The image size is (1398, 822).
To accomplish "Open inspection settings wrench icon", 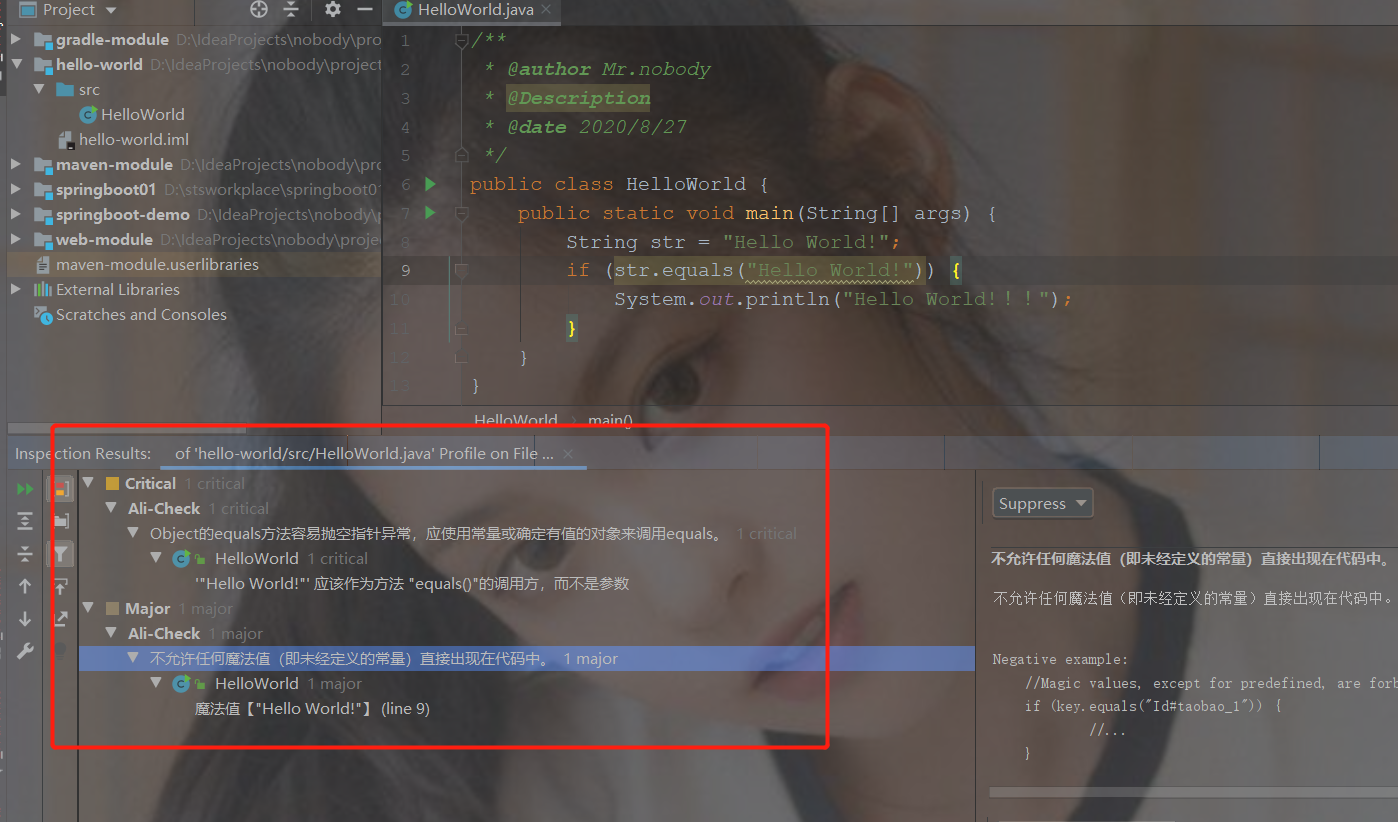I will 25,651.
